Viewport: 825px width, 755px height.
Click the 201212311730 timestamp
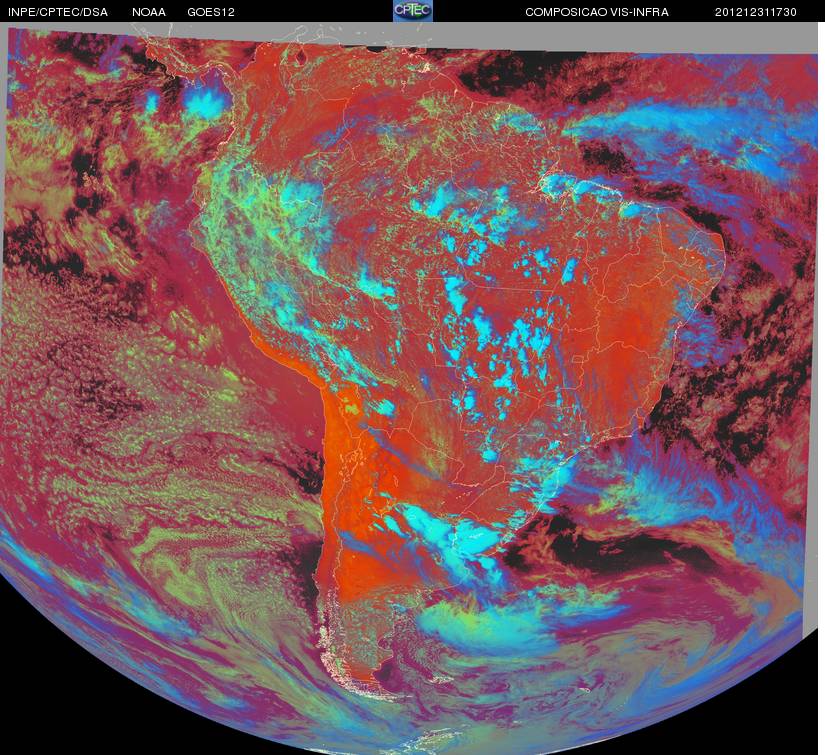click(x=756, y=12)
